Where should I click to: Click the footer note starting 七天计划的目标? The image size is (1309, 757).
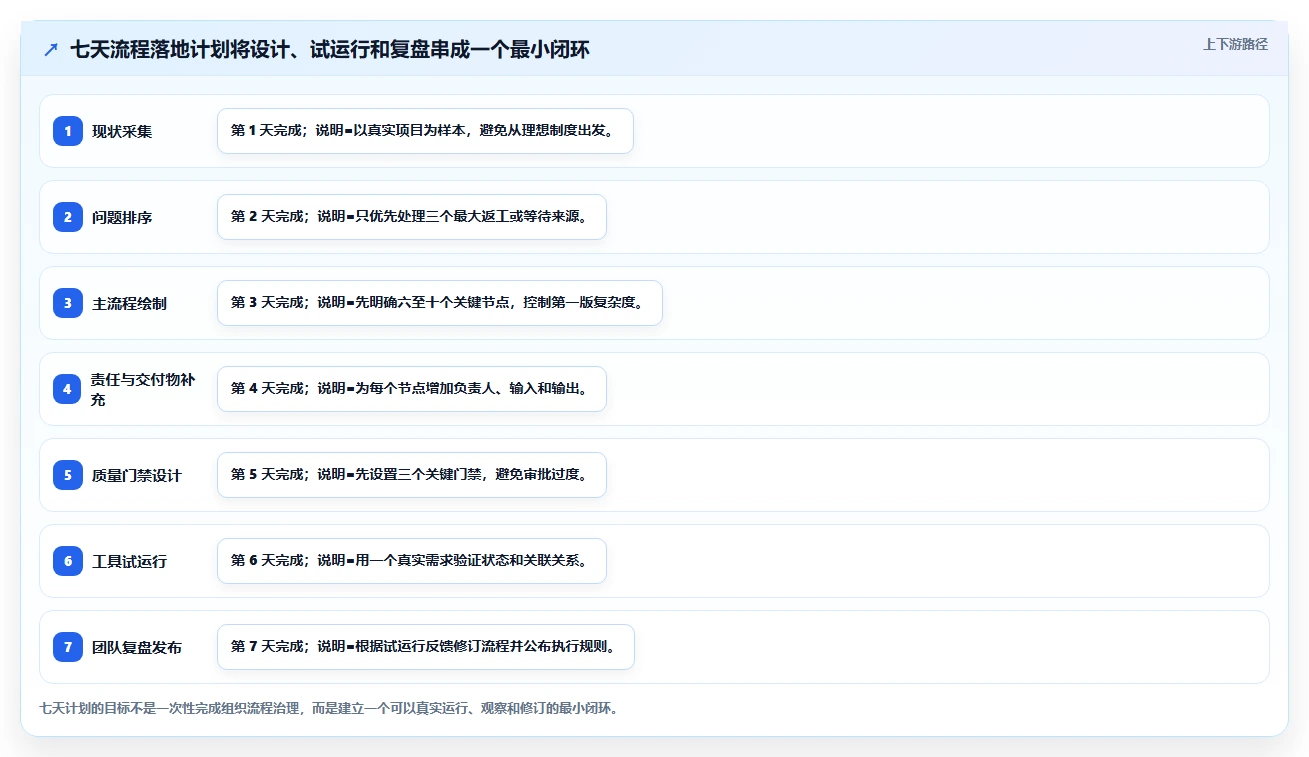329,708
